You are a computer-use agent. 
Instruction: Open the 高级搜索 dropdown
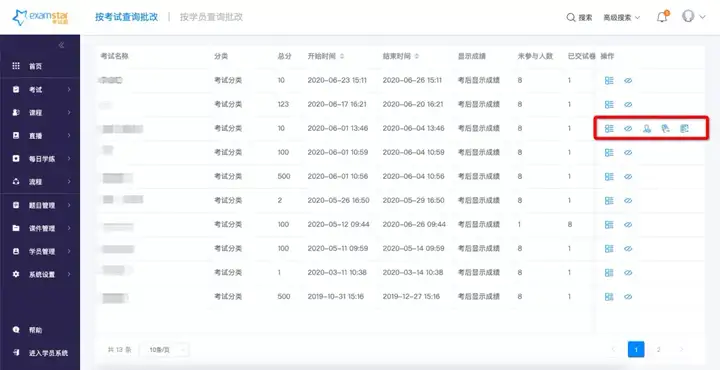(x=622, y=17)
